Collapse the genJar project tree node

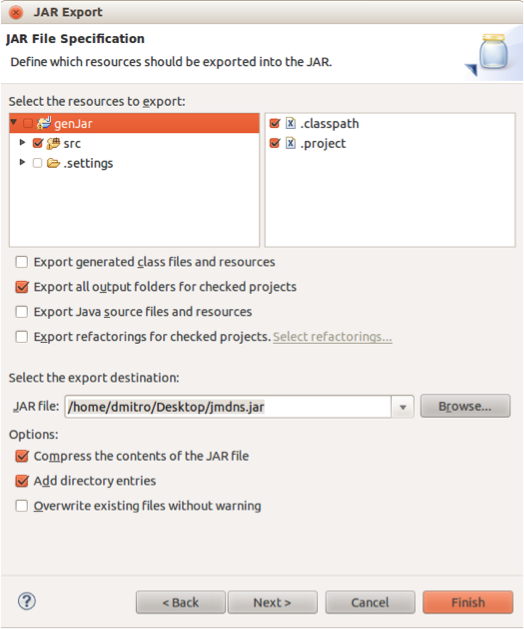coord(14,122)
